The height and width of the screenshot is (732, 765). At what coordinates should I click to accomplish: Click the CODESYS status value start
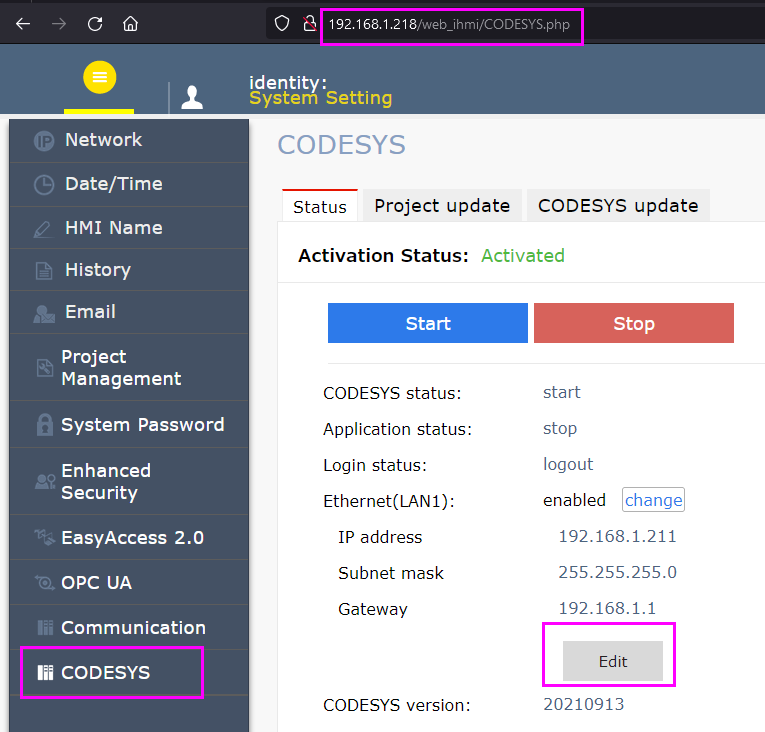point(562,392)
